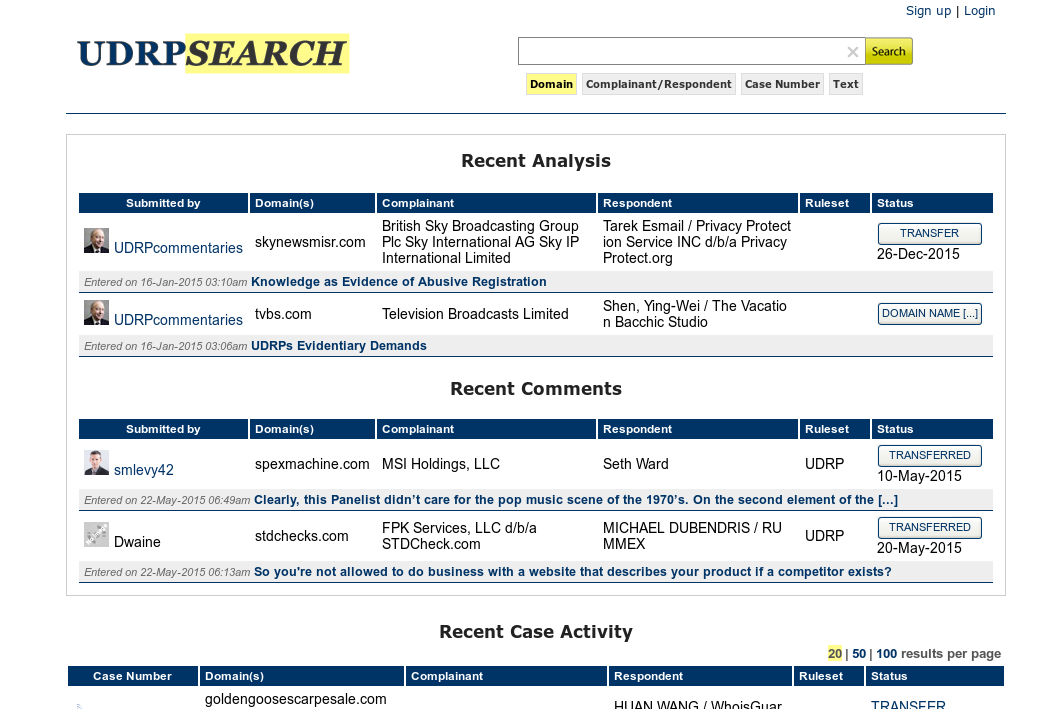This screenshot has height=709, width=1054.
Task: Click the 'British Sky Broadcasting Group' complainant cell
Action: tap(481, 242)
